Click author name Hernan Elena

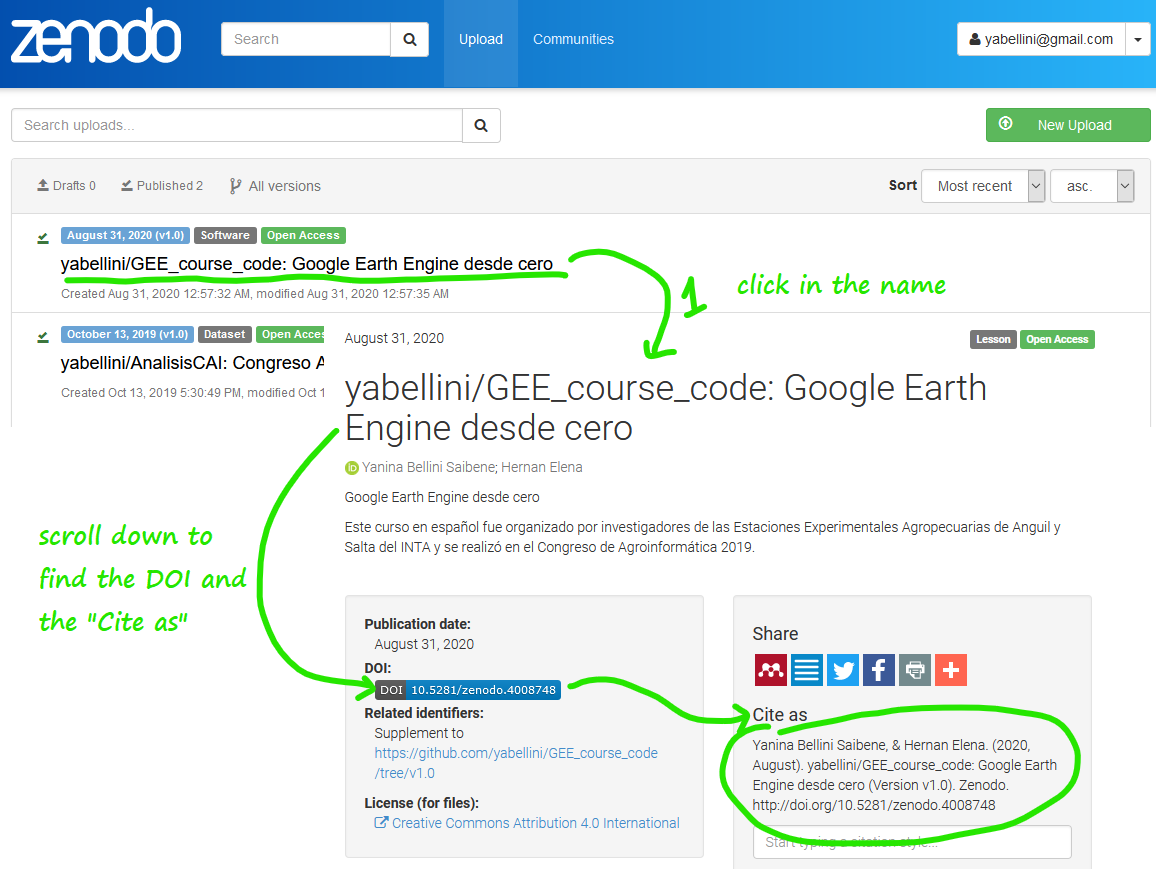point(542,467)
